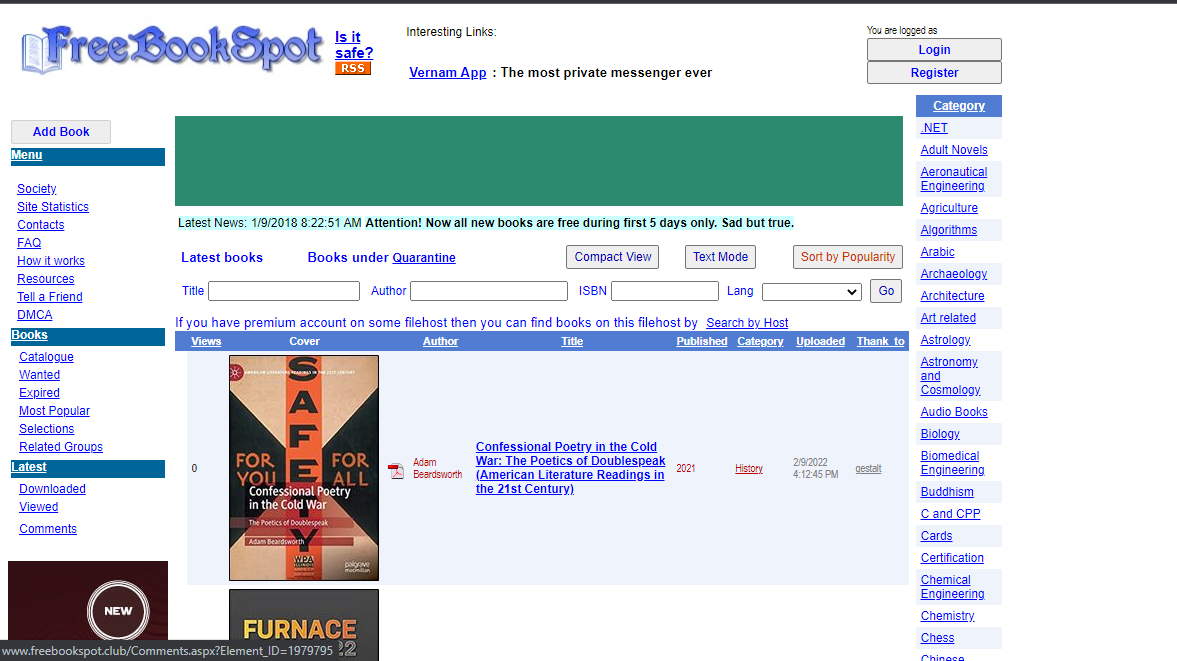Open the Chess category
Screen dimensions: 1177x661
[x=938, y=638]
